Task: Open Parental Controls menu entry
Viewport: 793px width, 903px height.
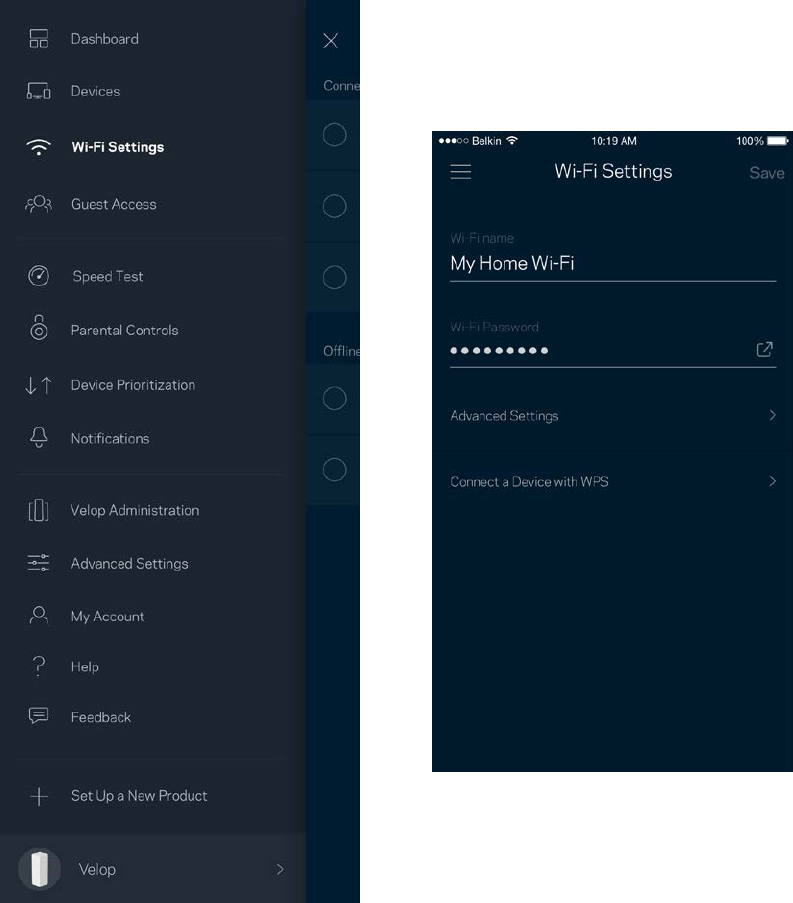Action: 124,330
